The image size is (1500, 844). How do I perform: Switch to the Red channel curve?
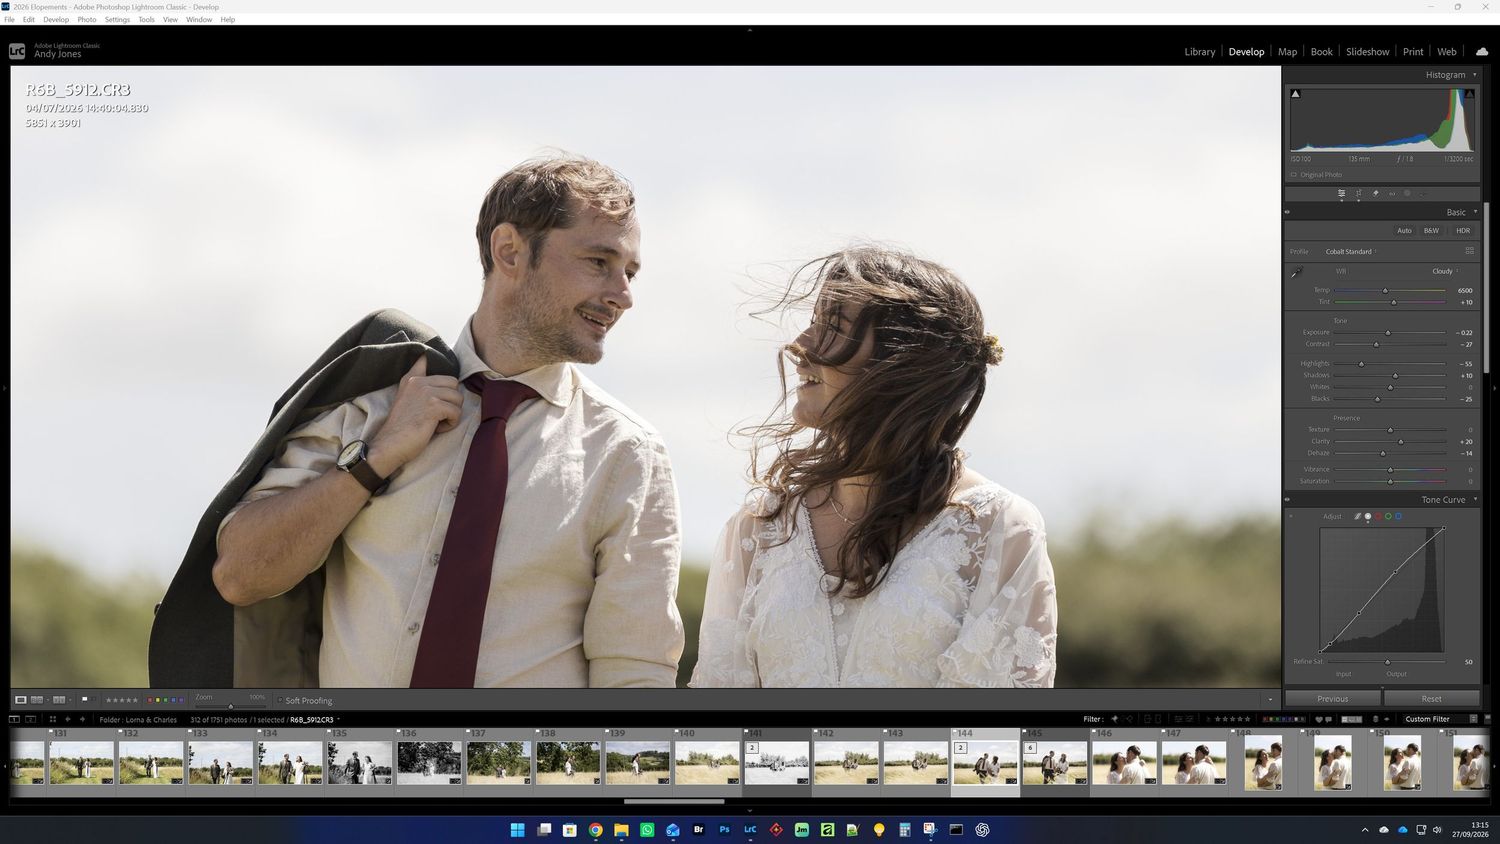pos(1378,517)
